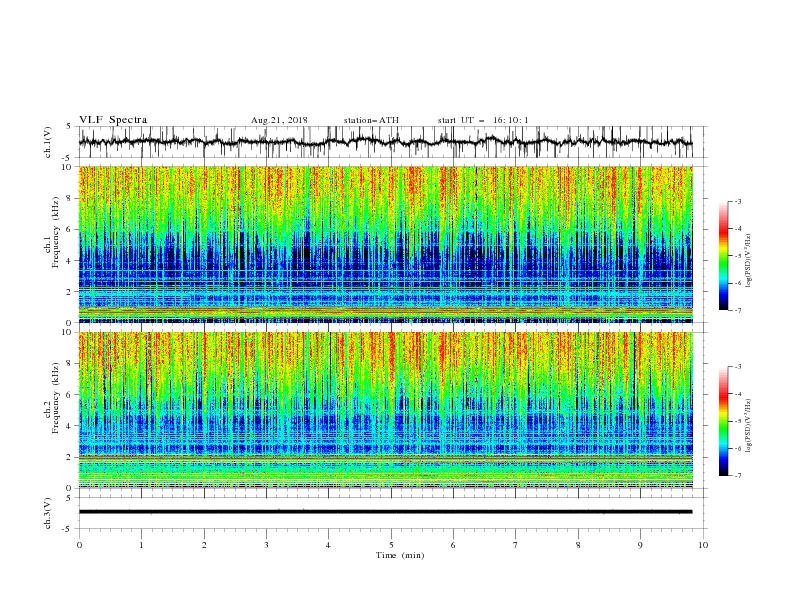Click time axis tick label "5"
The width and height of the screenshot is (792, 612).
coord(391,545)
